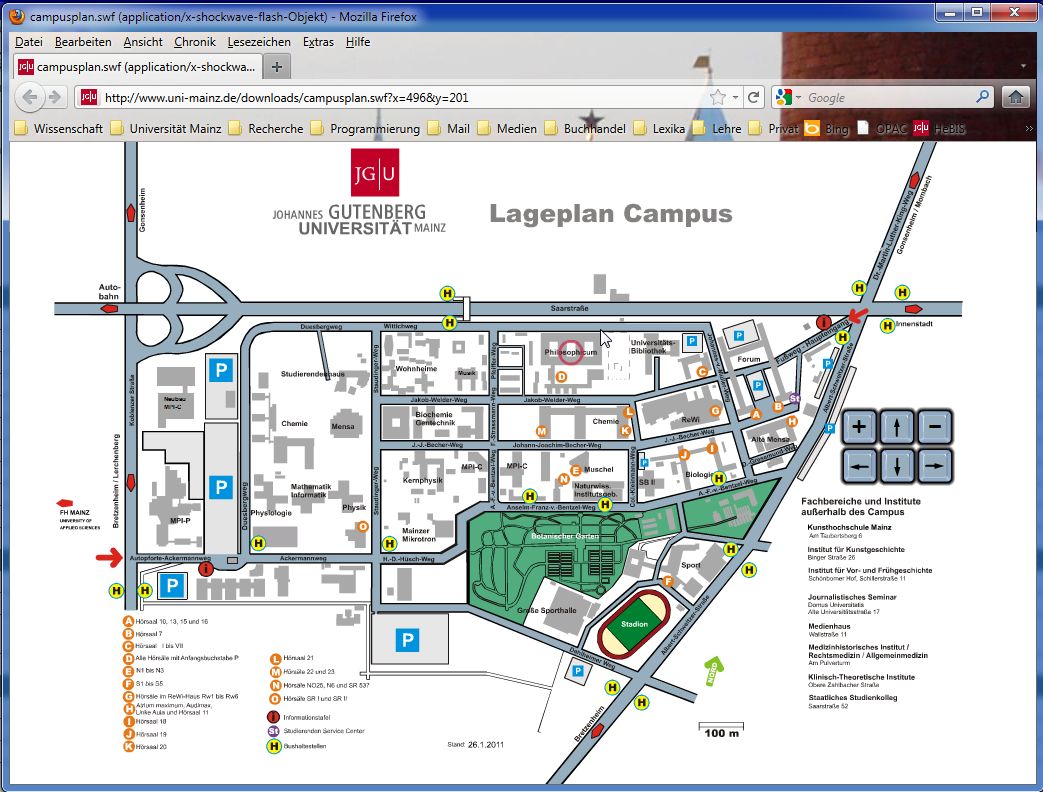
Task: Open a new tab with the plus button
Action: click(x=277, y=66)
